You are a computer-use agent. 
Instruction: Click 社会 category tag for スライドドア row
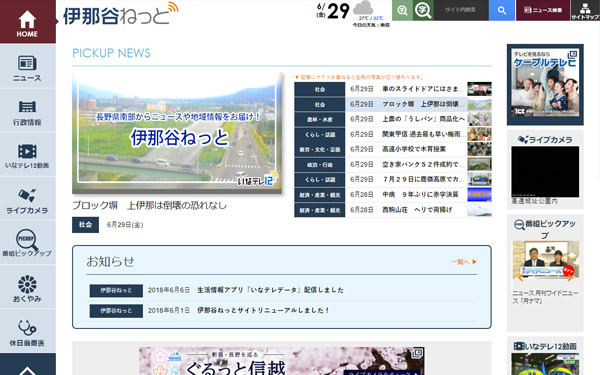(320, 89)
